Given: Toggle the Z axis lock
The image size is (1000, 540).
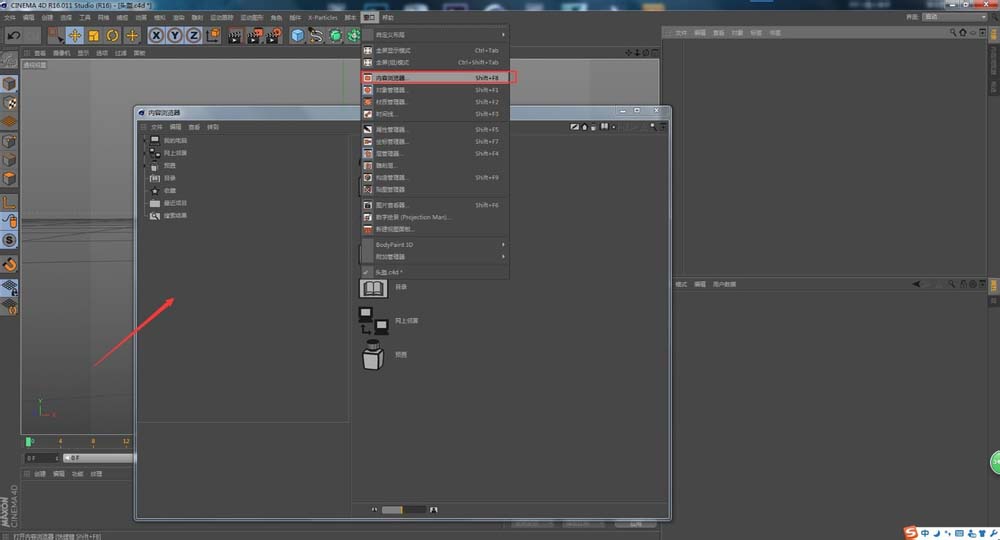Looking at the screenshot, I should [193, 36].
